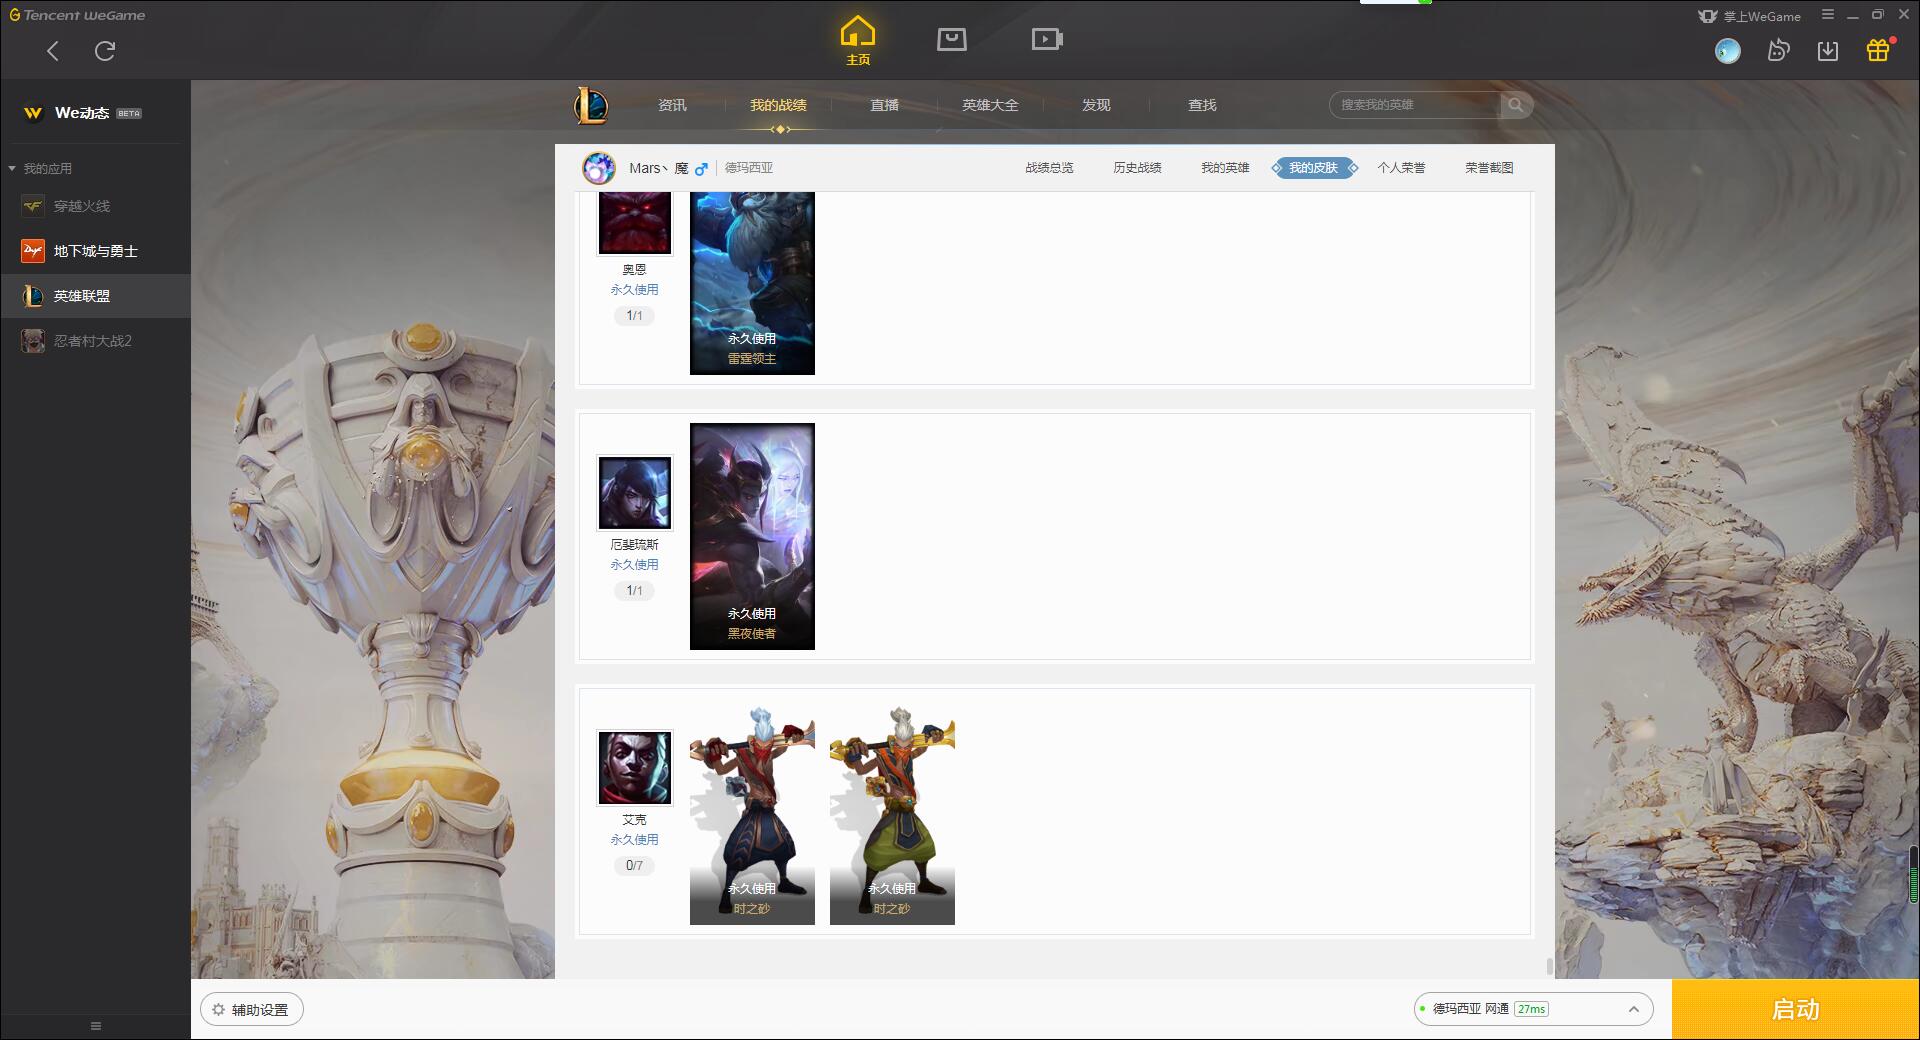
Task: Open the 黑夜使者 skin thumbnail
Action: [752, 536]
